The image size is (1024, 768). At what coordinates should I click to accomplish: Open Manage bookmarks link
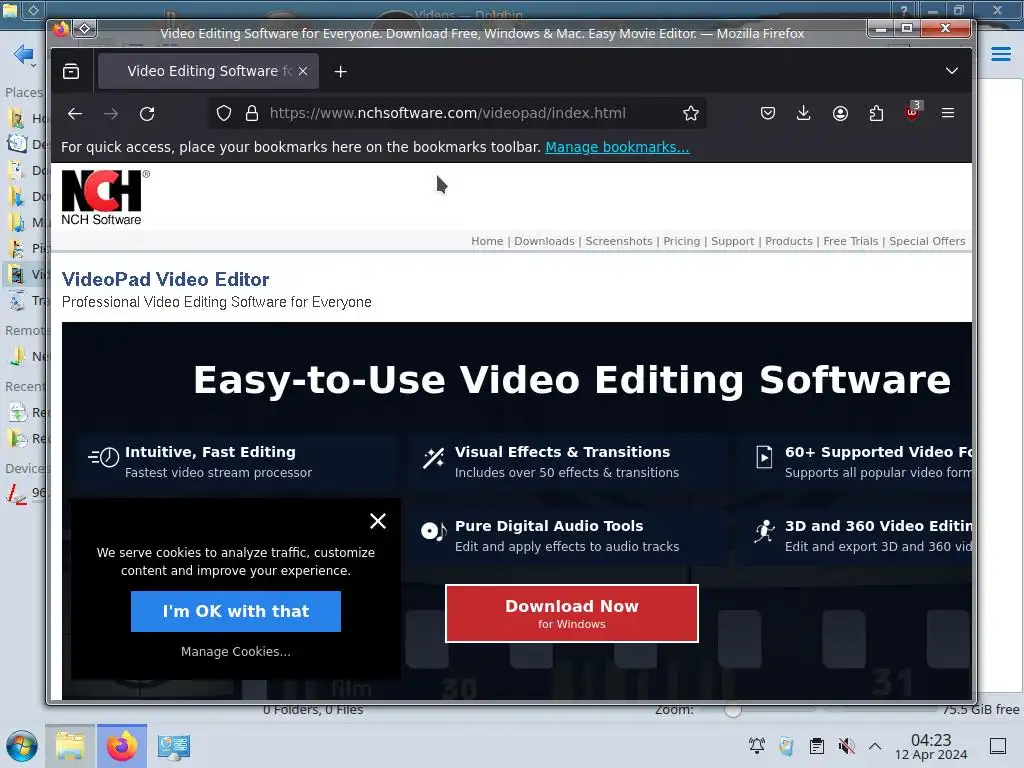617,147
